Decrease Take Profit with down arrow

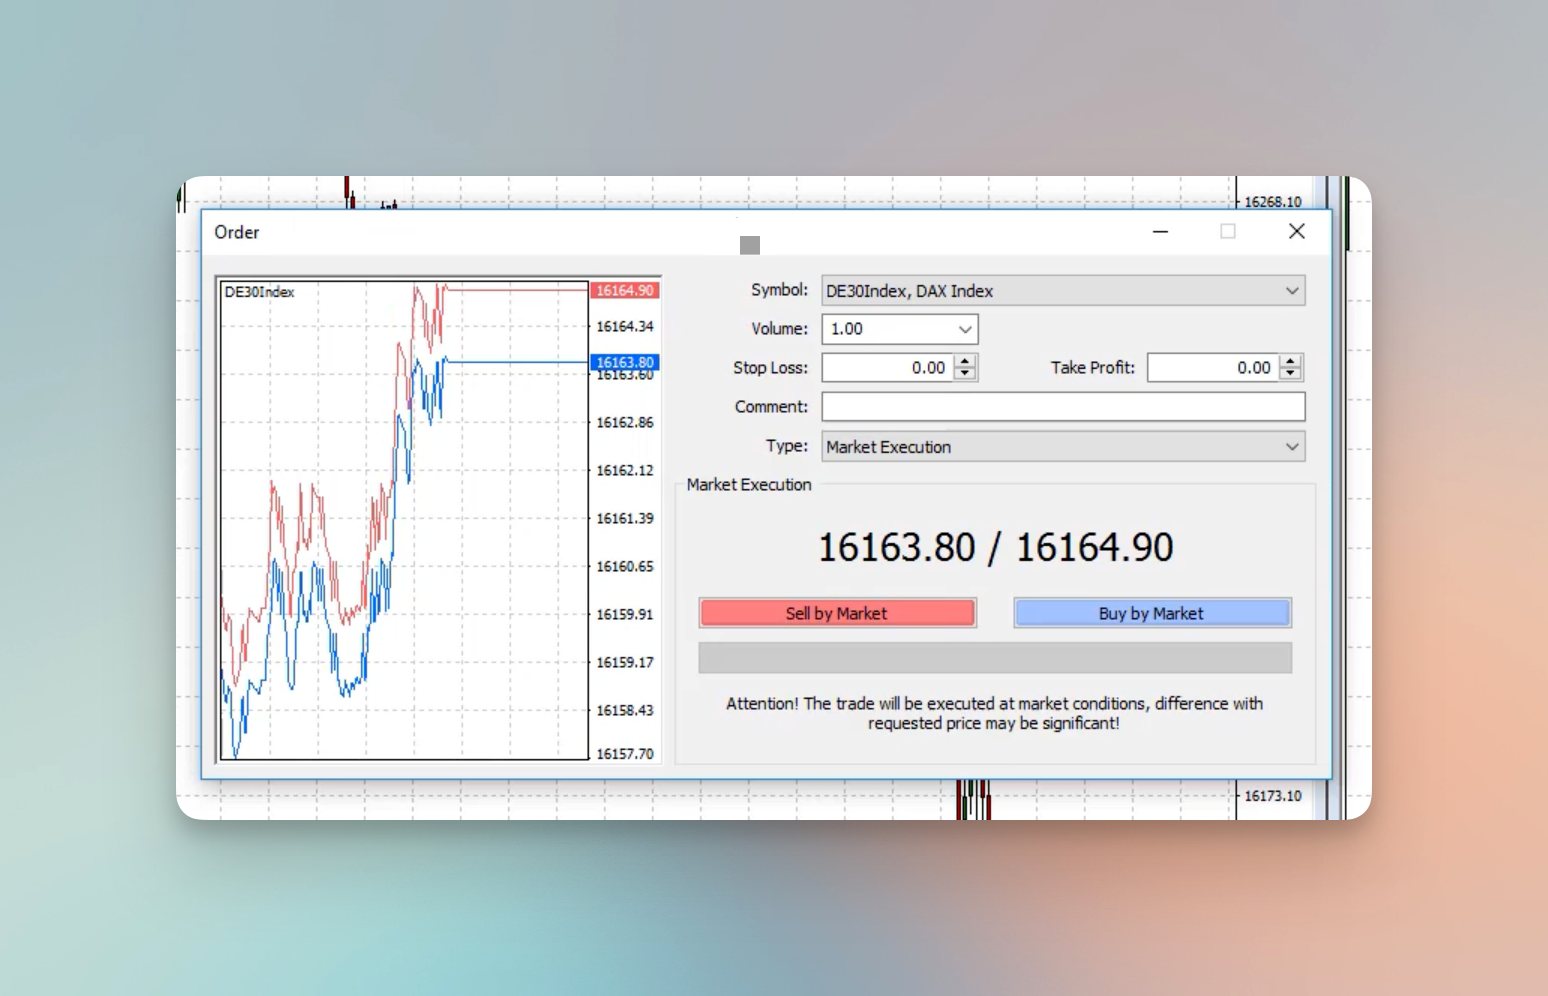pos(1290,374)
